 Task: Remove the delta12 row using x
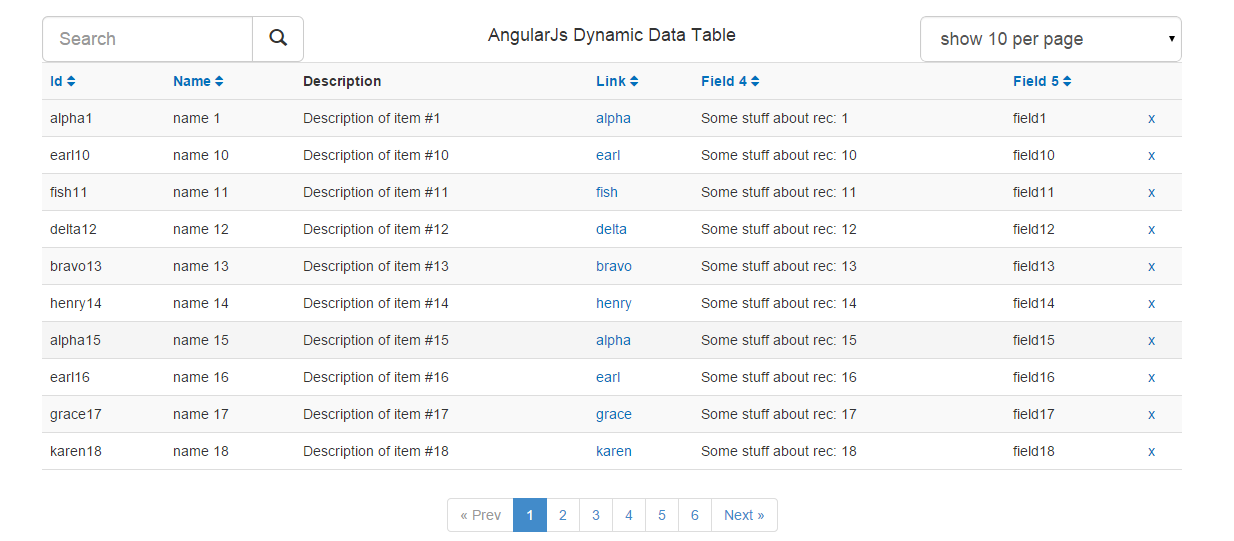click(1151, 229)
